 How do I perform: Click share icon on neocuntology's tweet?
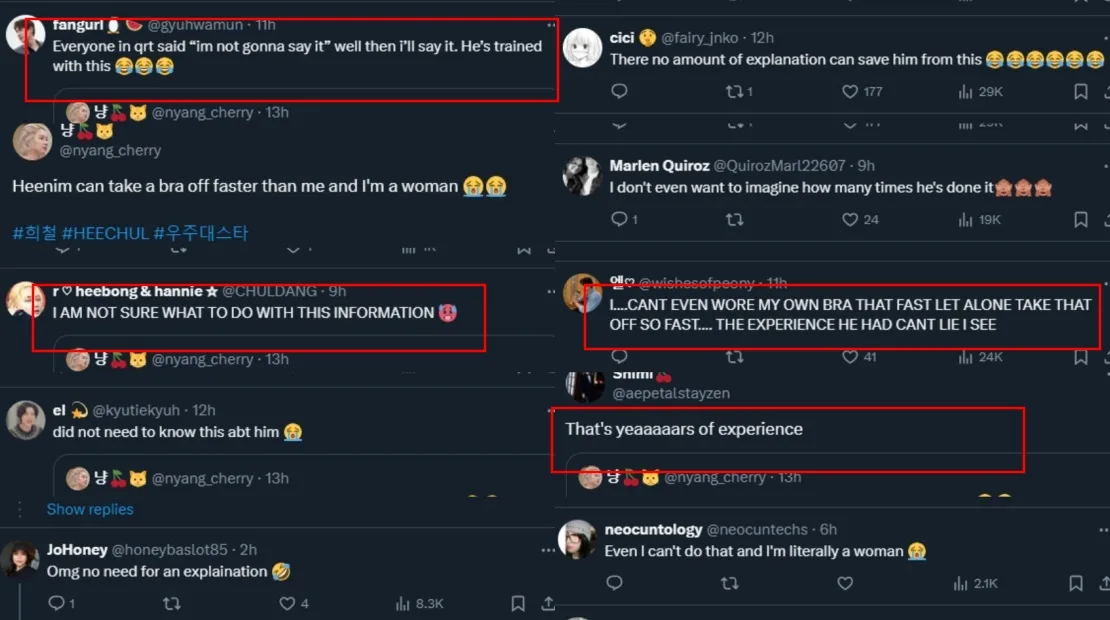(x=1104, y=583)
